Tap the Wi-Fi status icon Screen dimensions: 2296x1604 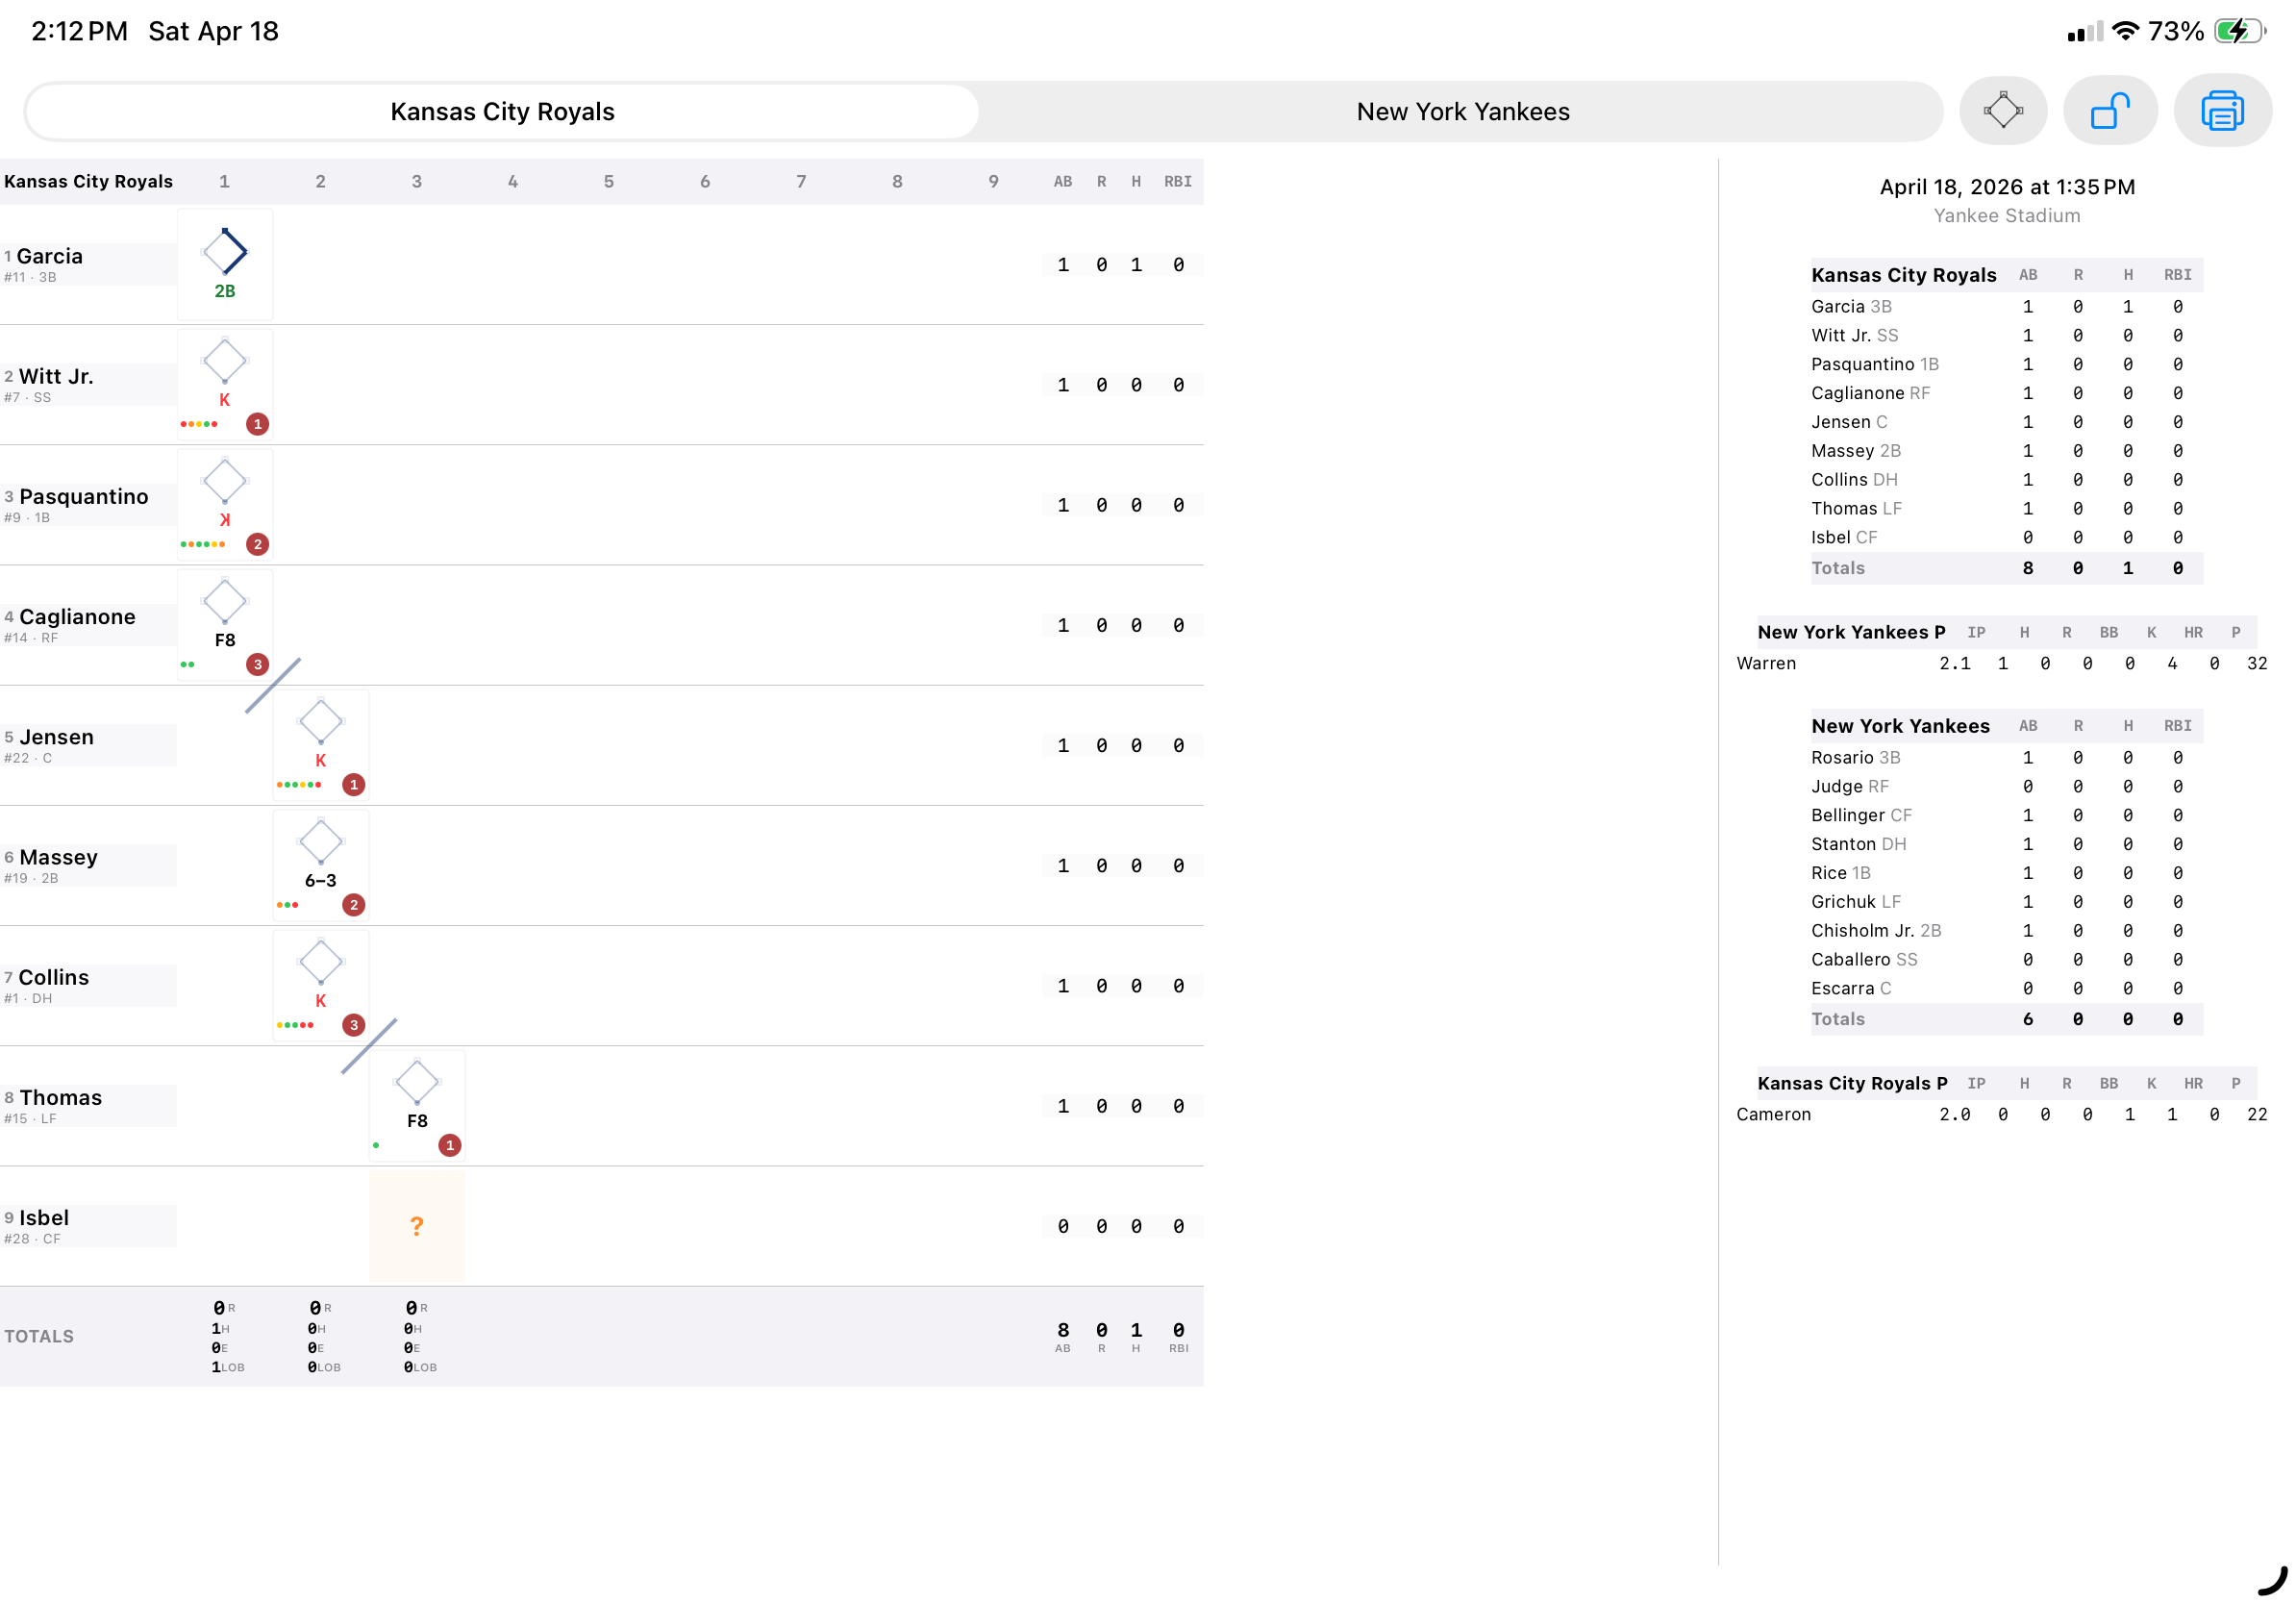tap(2126, 31)
